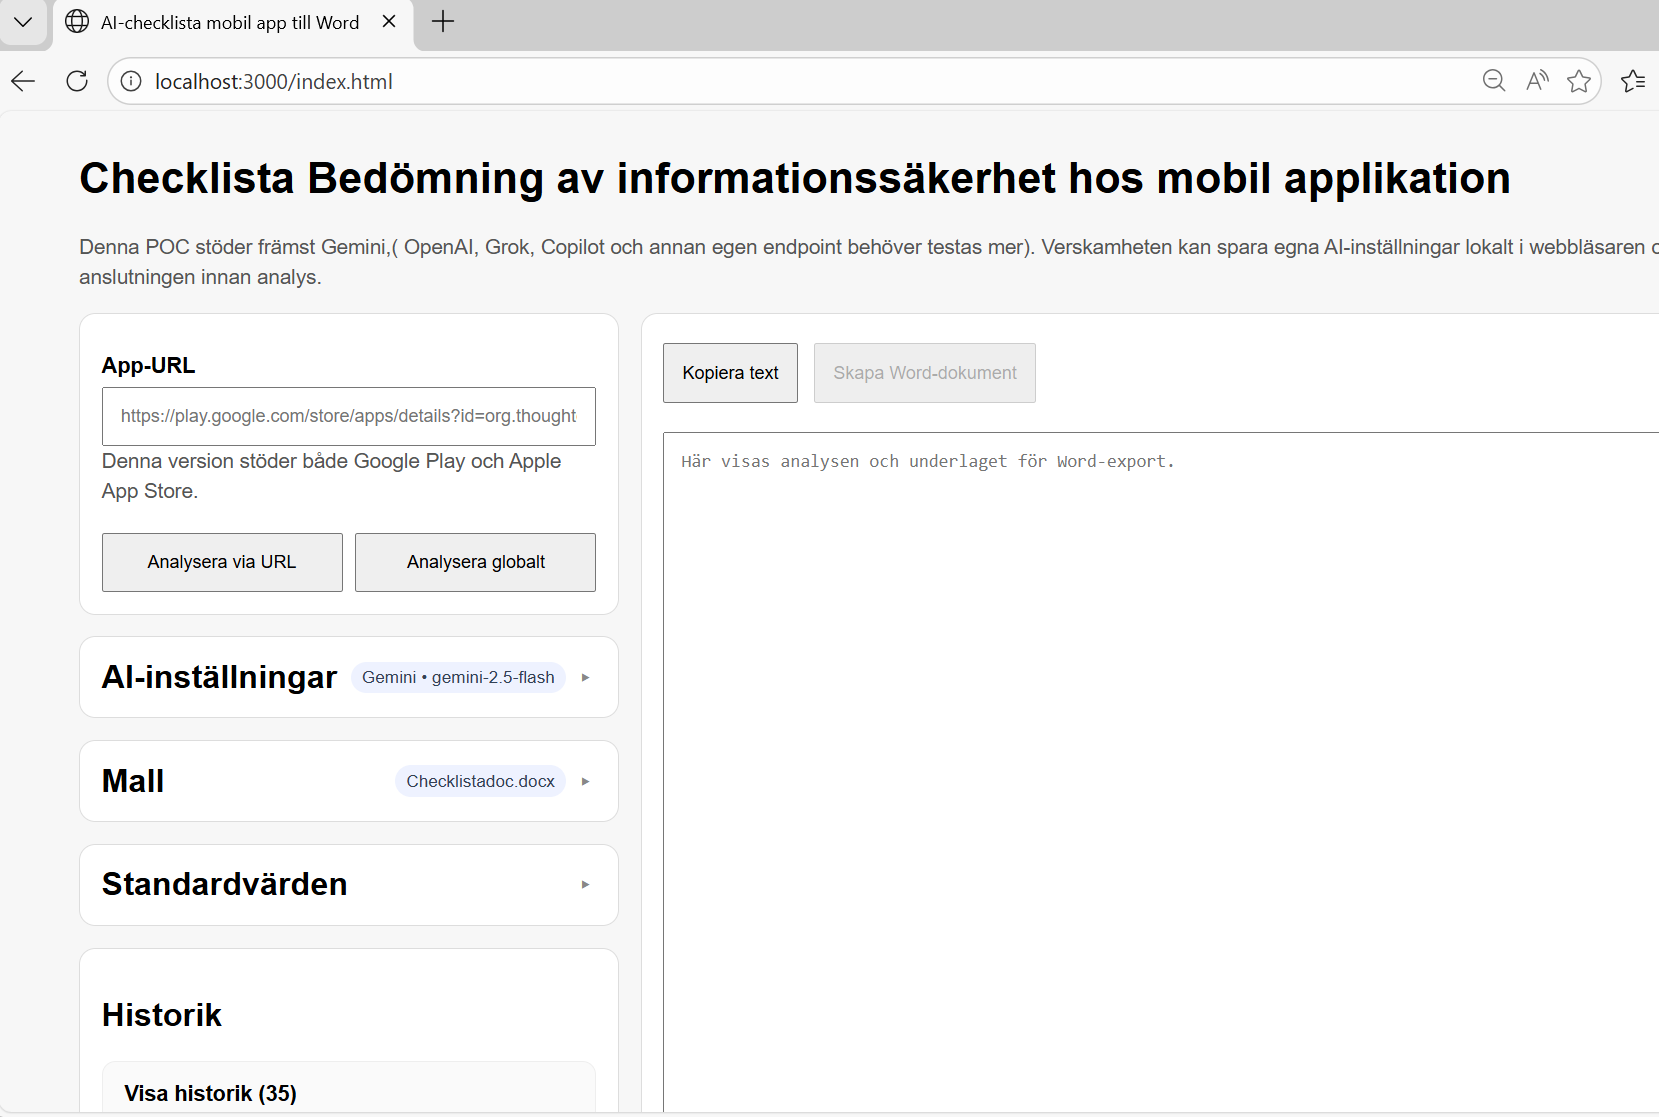Click the zoom out magnifier icon
Screen dimensions: 1659x1117
[x=1494, y=81]
